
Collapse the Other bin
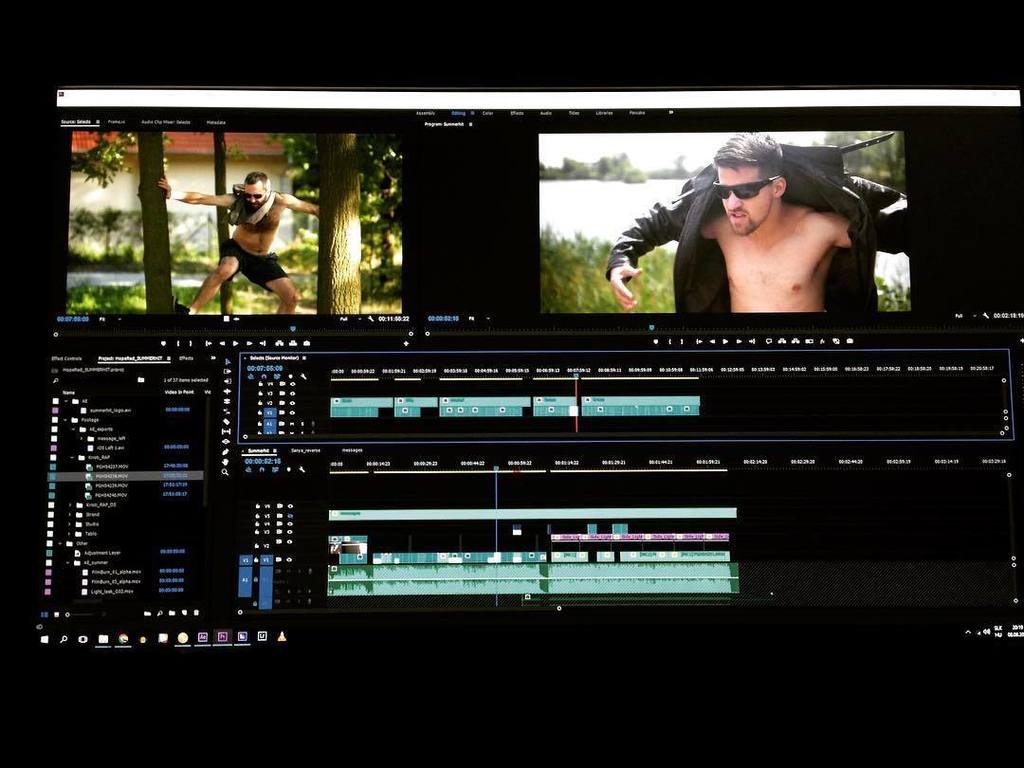point(60,543)
